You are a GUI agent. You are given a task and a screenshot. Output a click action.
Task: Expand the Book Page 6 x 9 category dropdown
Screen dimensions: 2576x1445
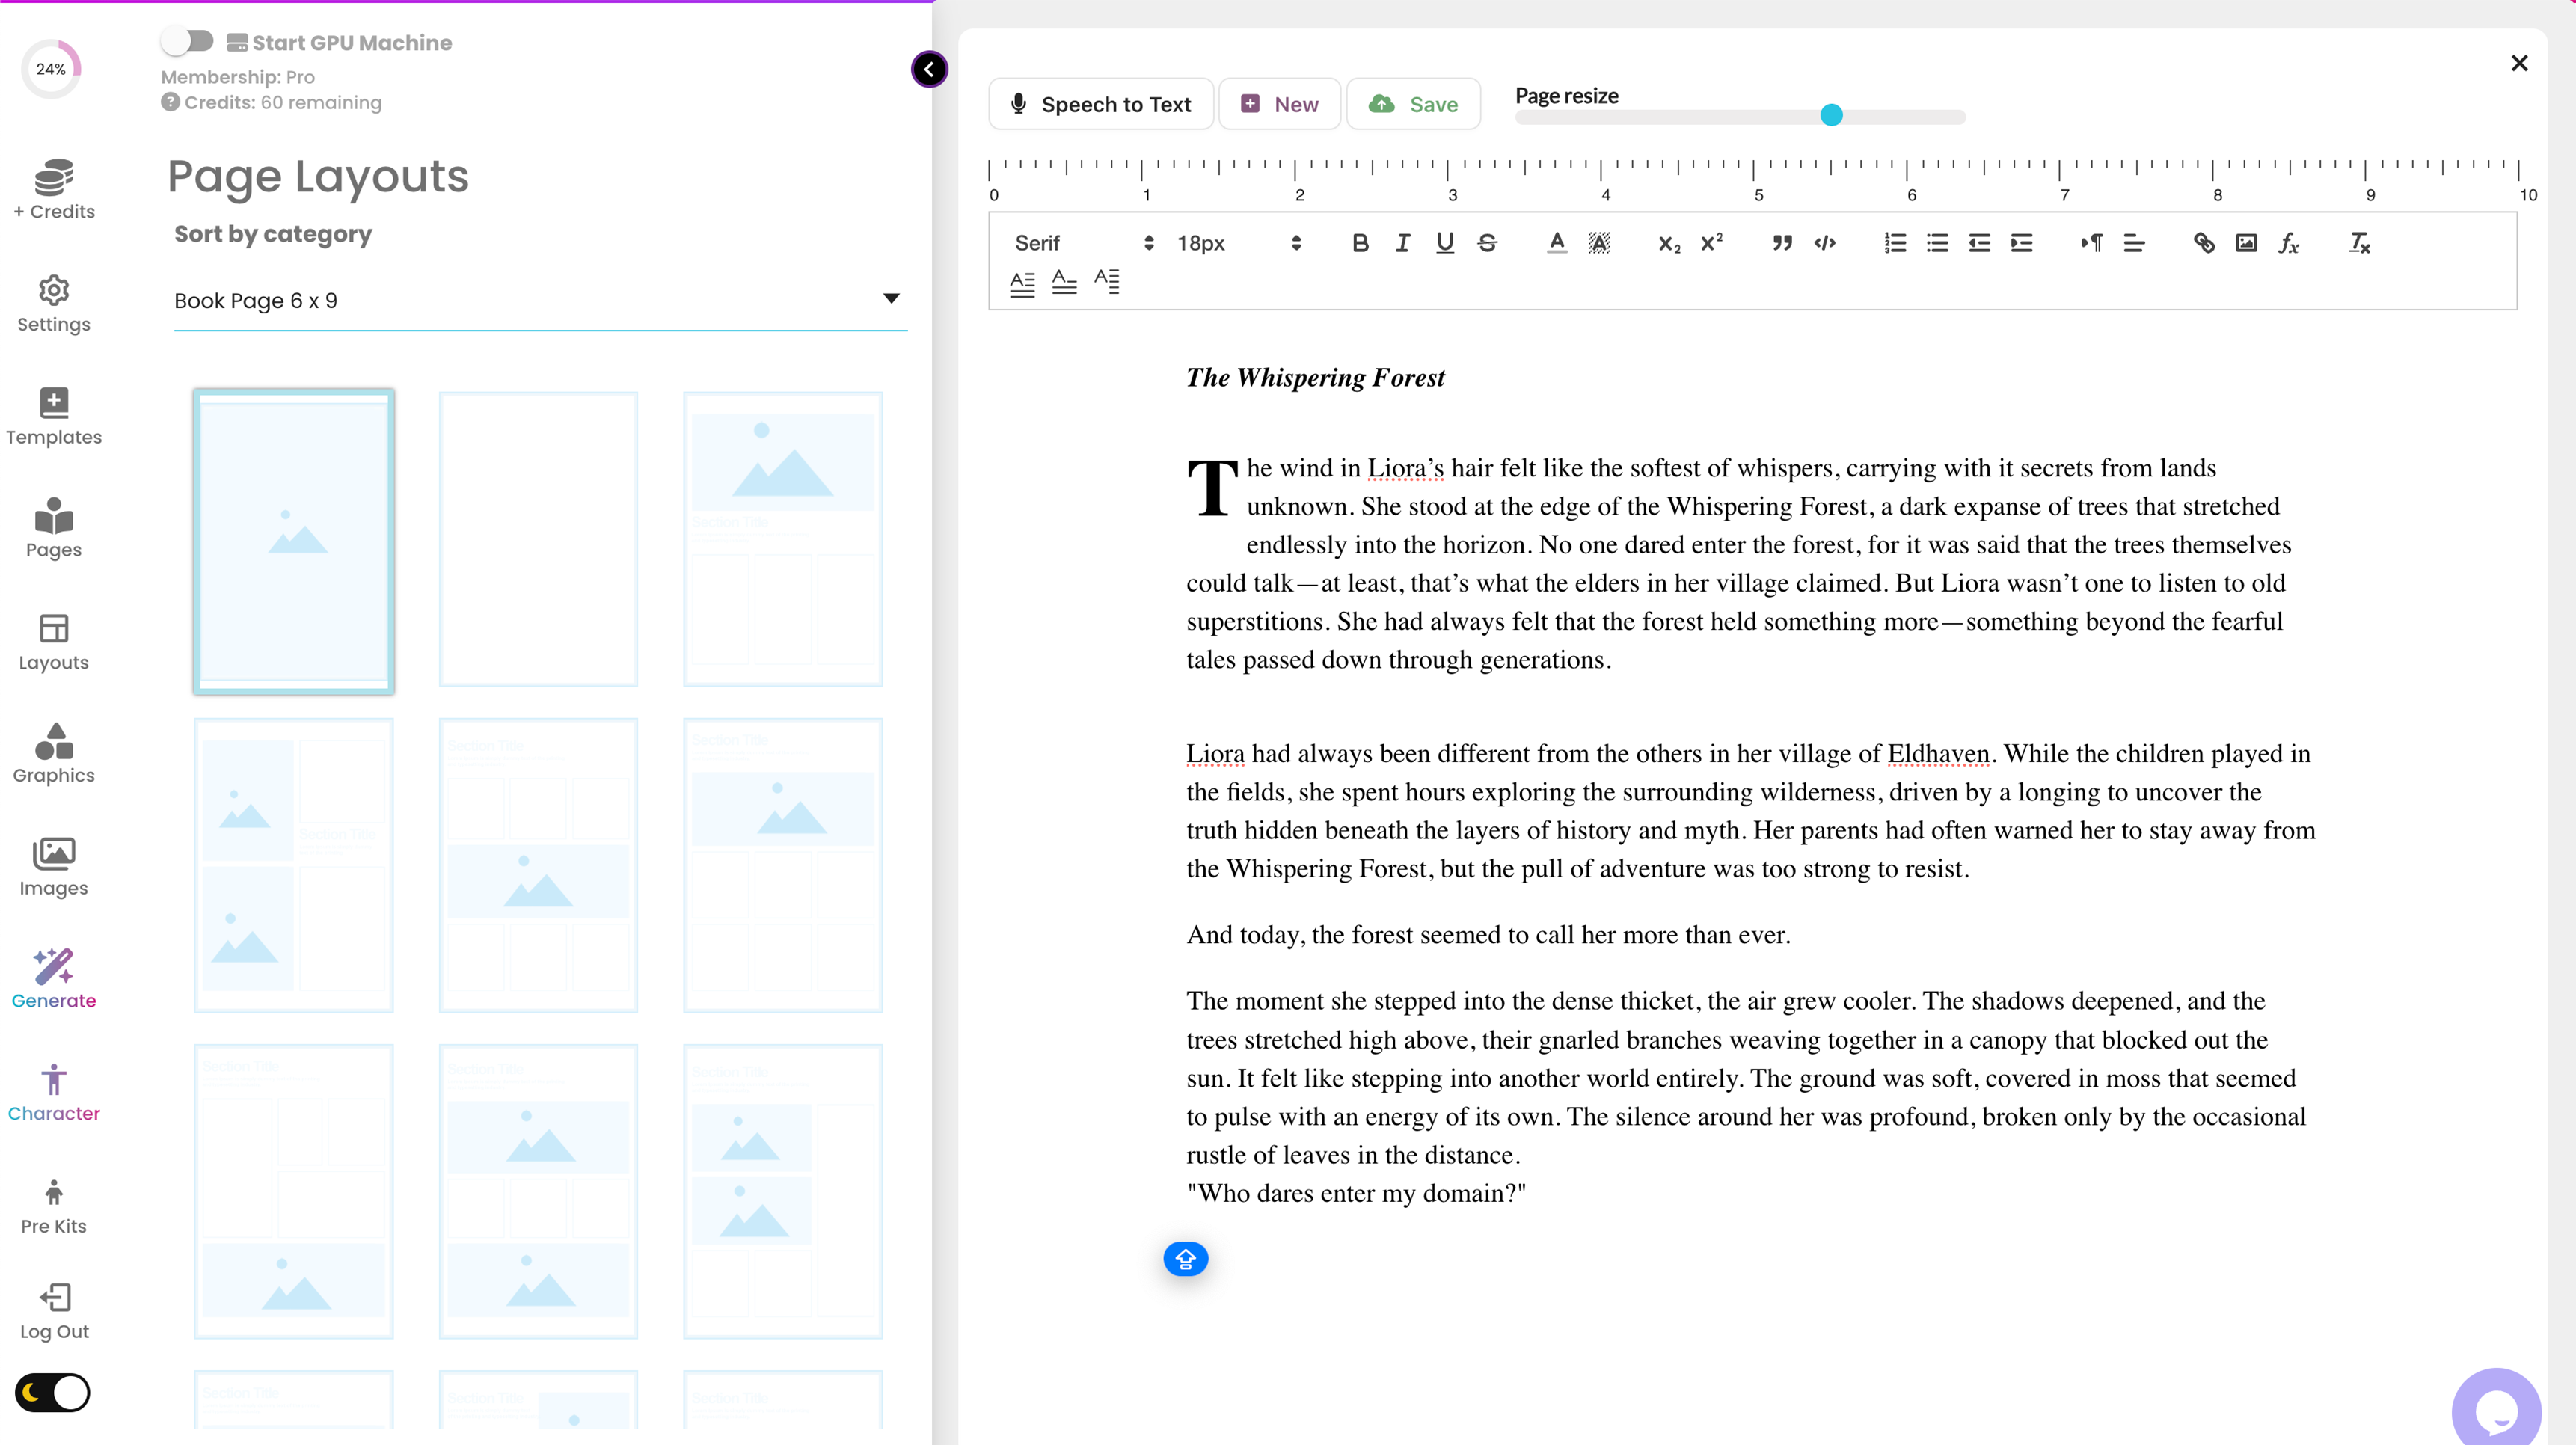pos(540,300)
